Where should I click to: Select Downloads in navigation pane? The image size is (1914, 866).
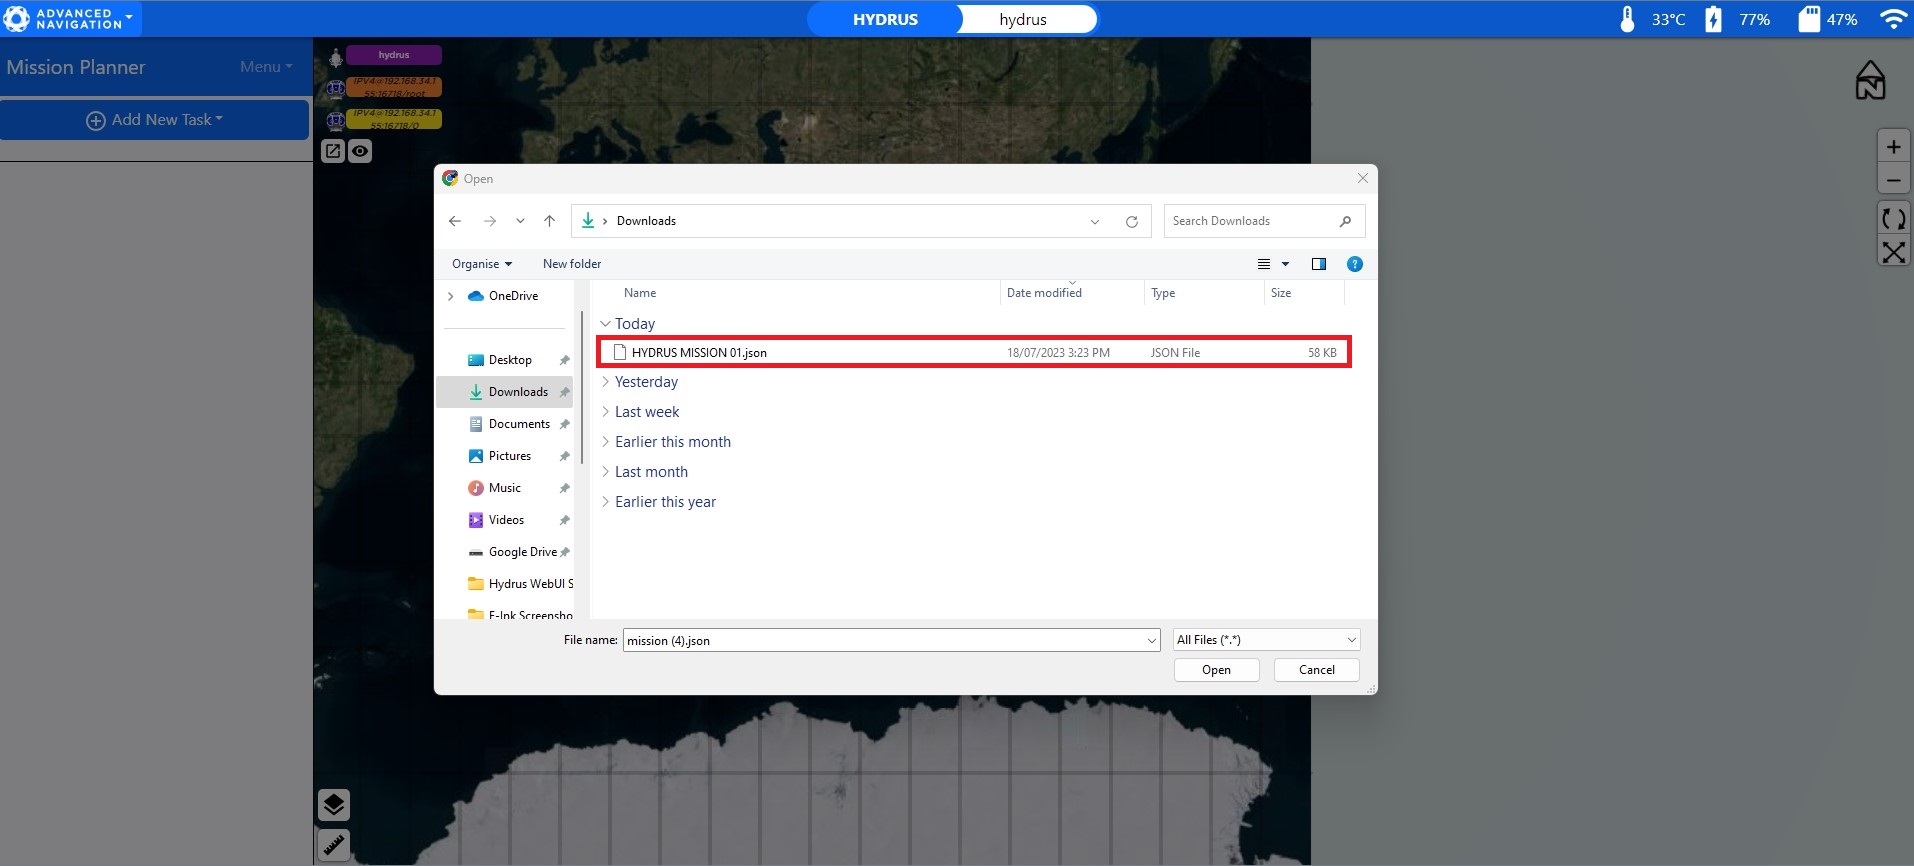point(505,392)
